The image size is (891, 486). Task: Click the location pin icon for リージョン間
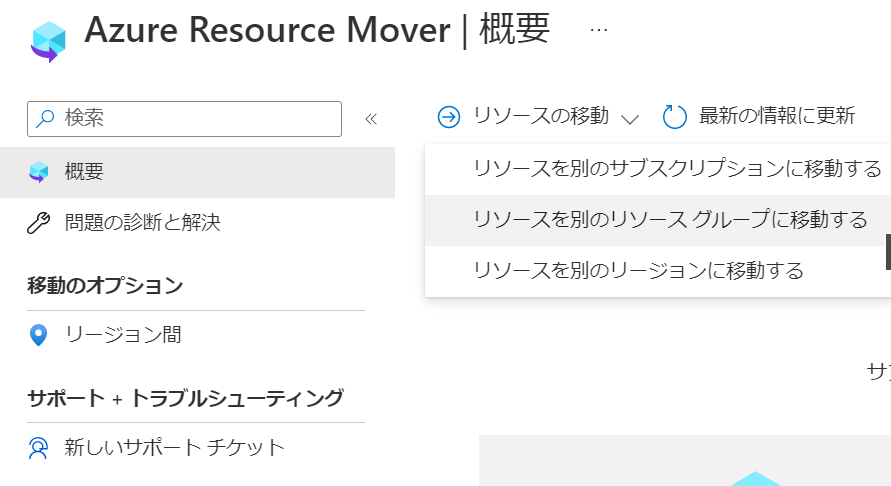coord(38,335)
